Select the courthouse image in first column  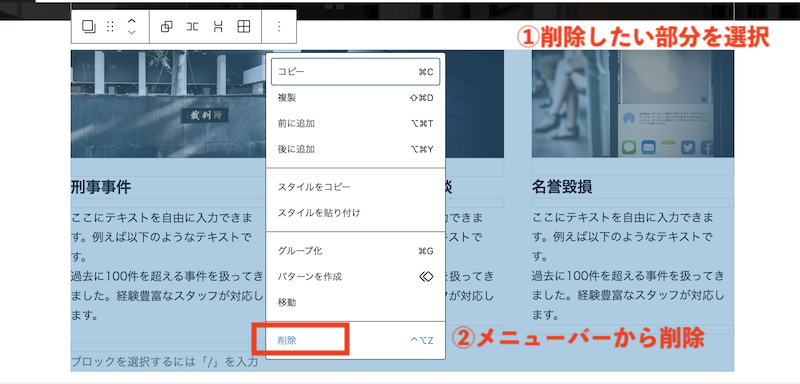click(x=168, y=104)
